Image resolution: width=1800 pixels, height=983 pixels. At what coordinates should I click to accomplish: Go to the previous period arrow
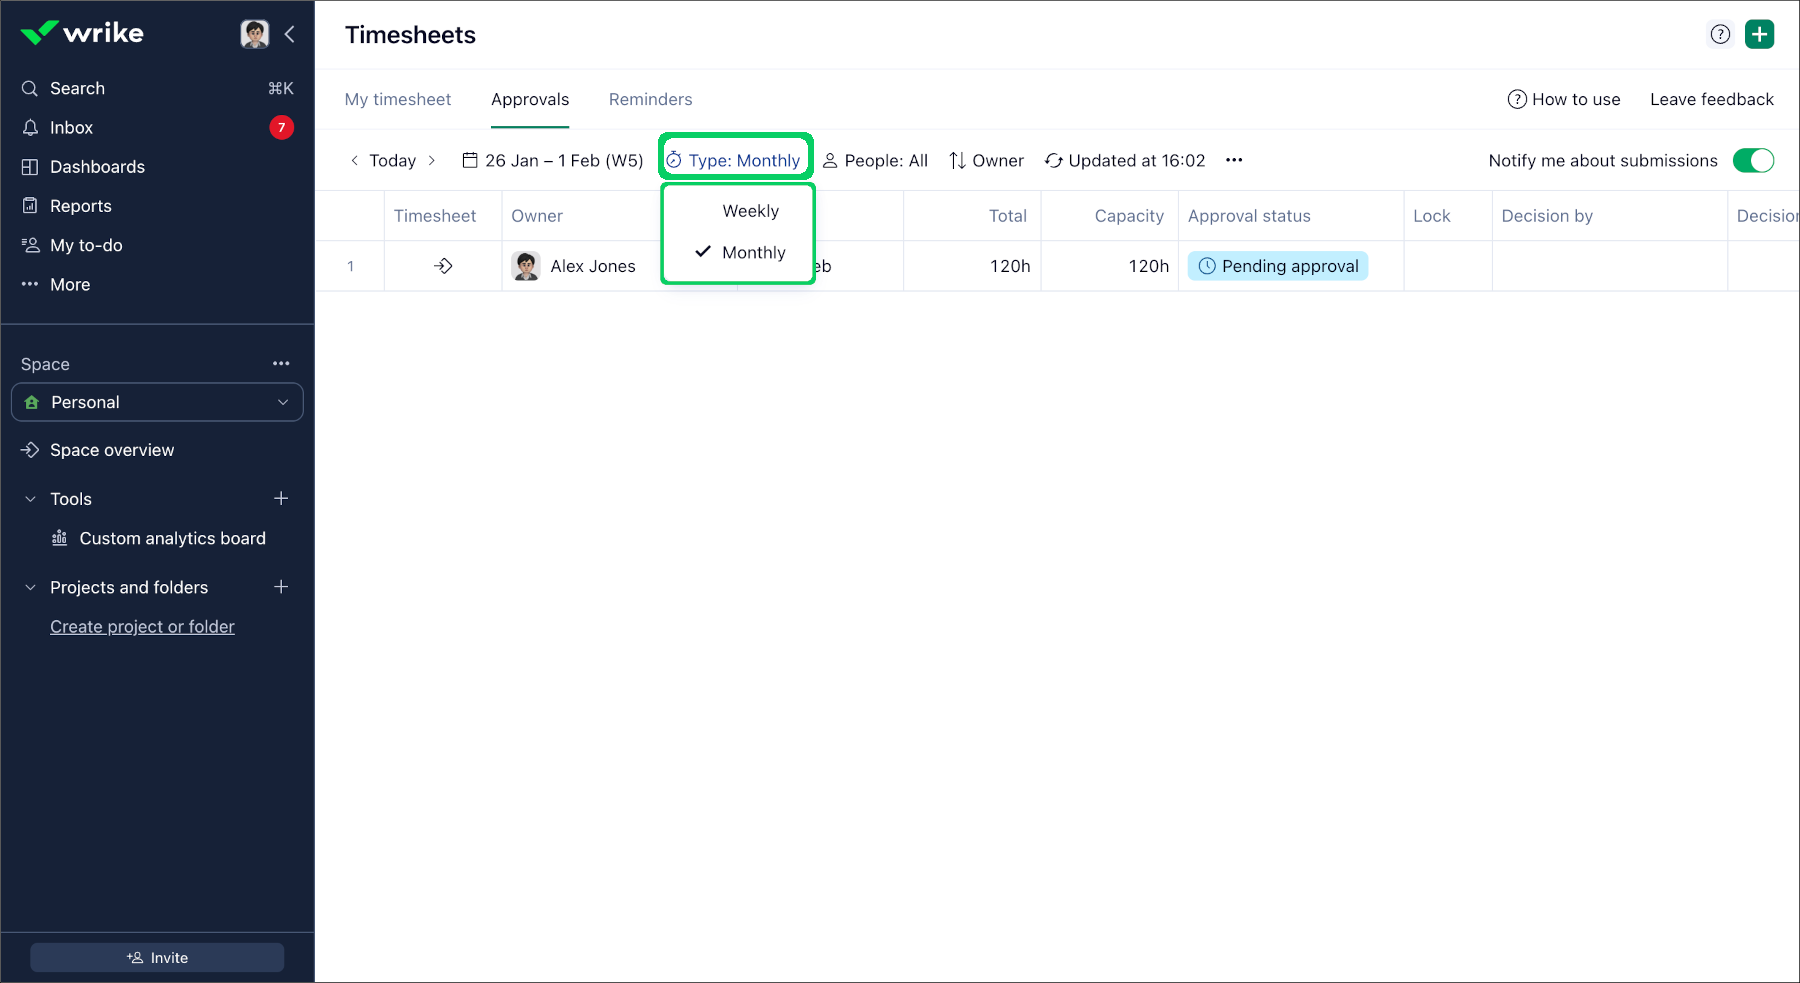pos(354,160)
